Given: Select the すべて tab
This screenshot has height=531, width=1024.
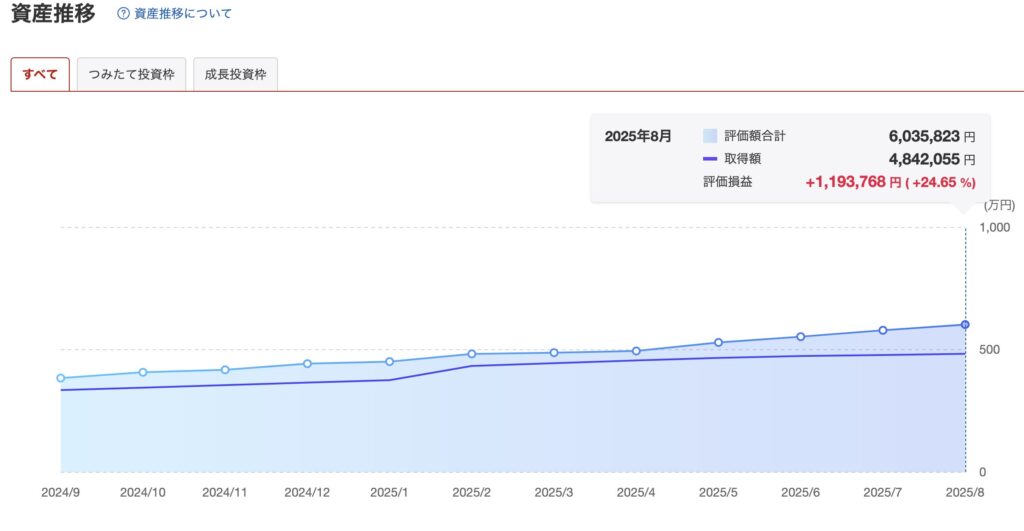Looking at the screenshot, I should pos(40,74).
